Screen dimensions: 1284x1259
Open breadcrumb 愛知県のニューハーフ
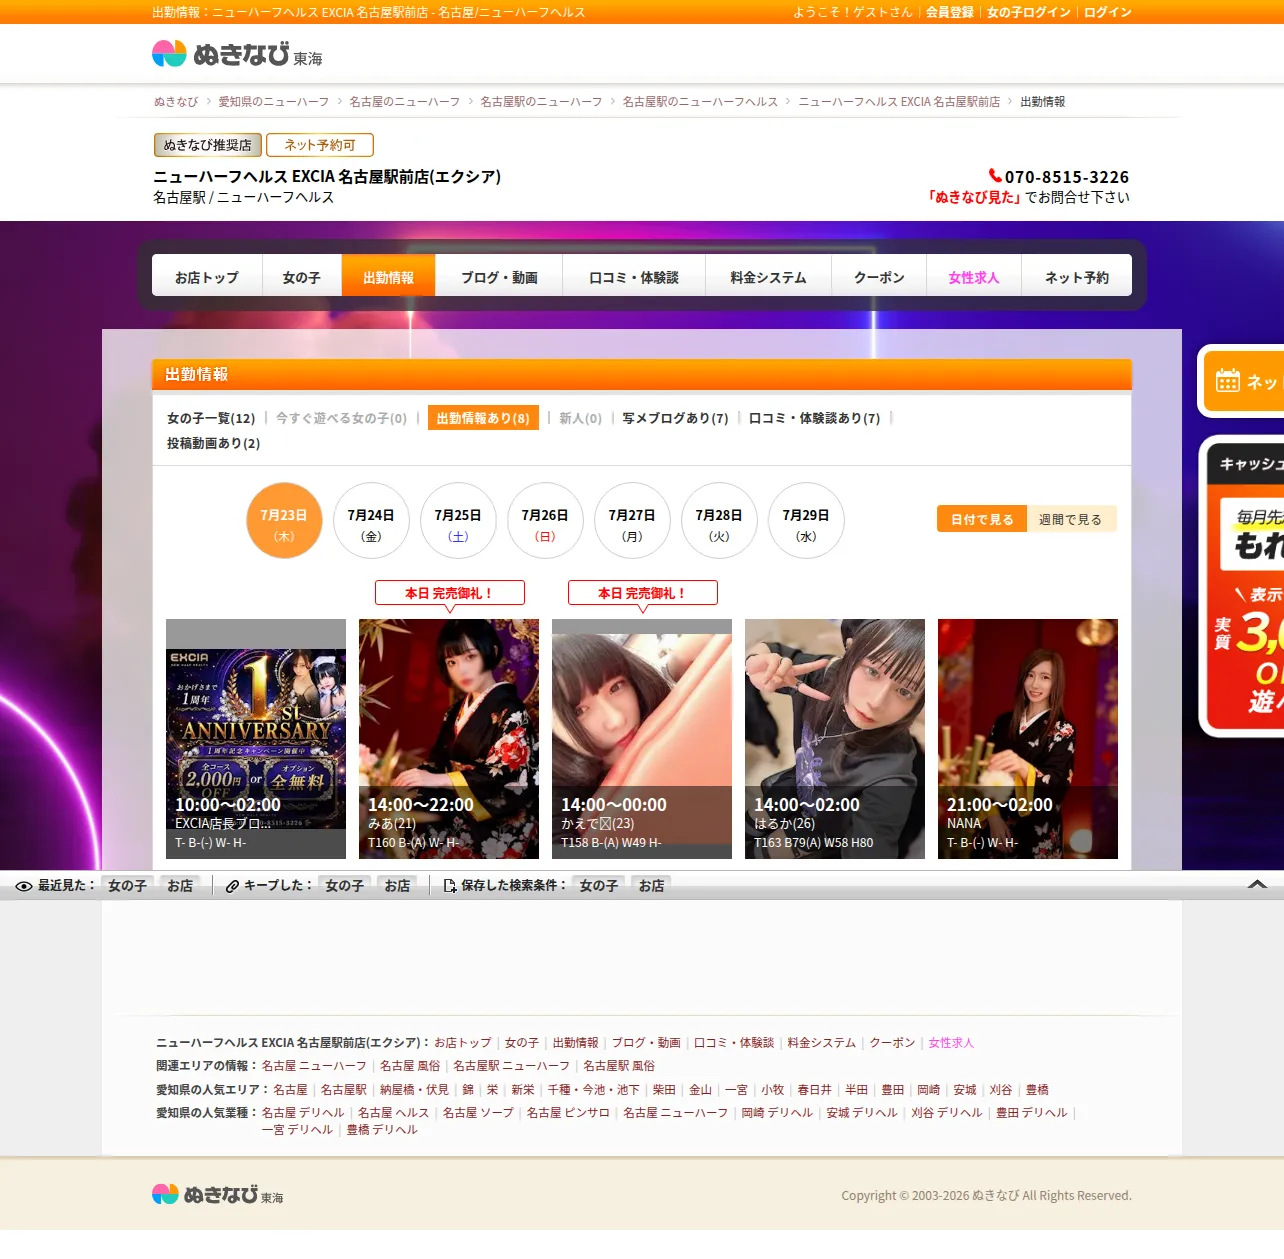coord(274,102)
